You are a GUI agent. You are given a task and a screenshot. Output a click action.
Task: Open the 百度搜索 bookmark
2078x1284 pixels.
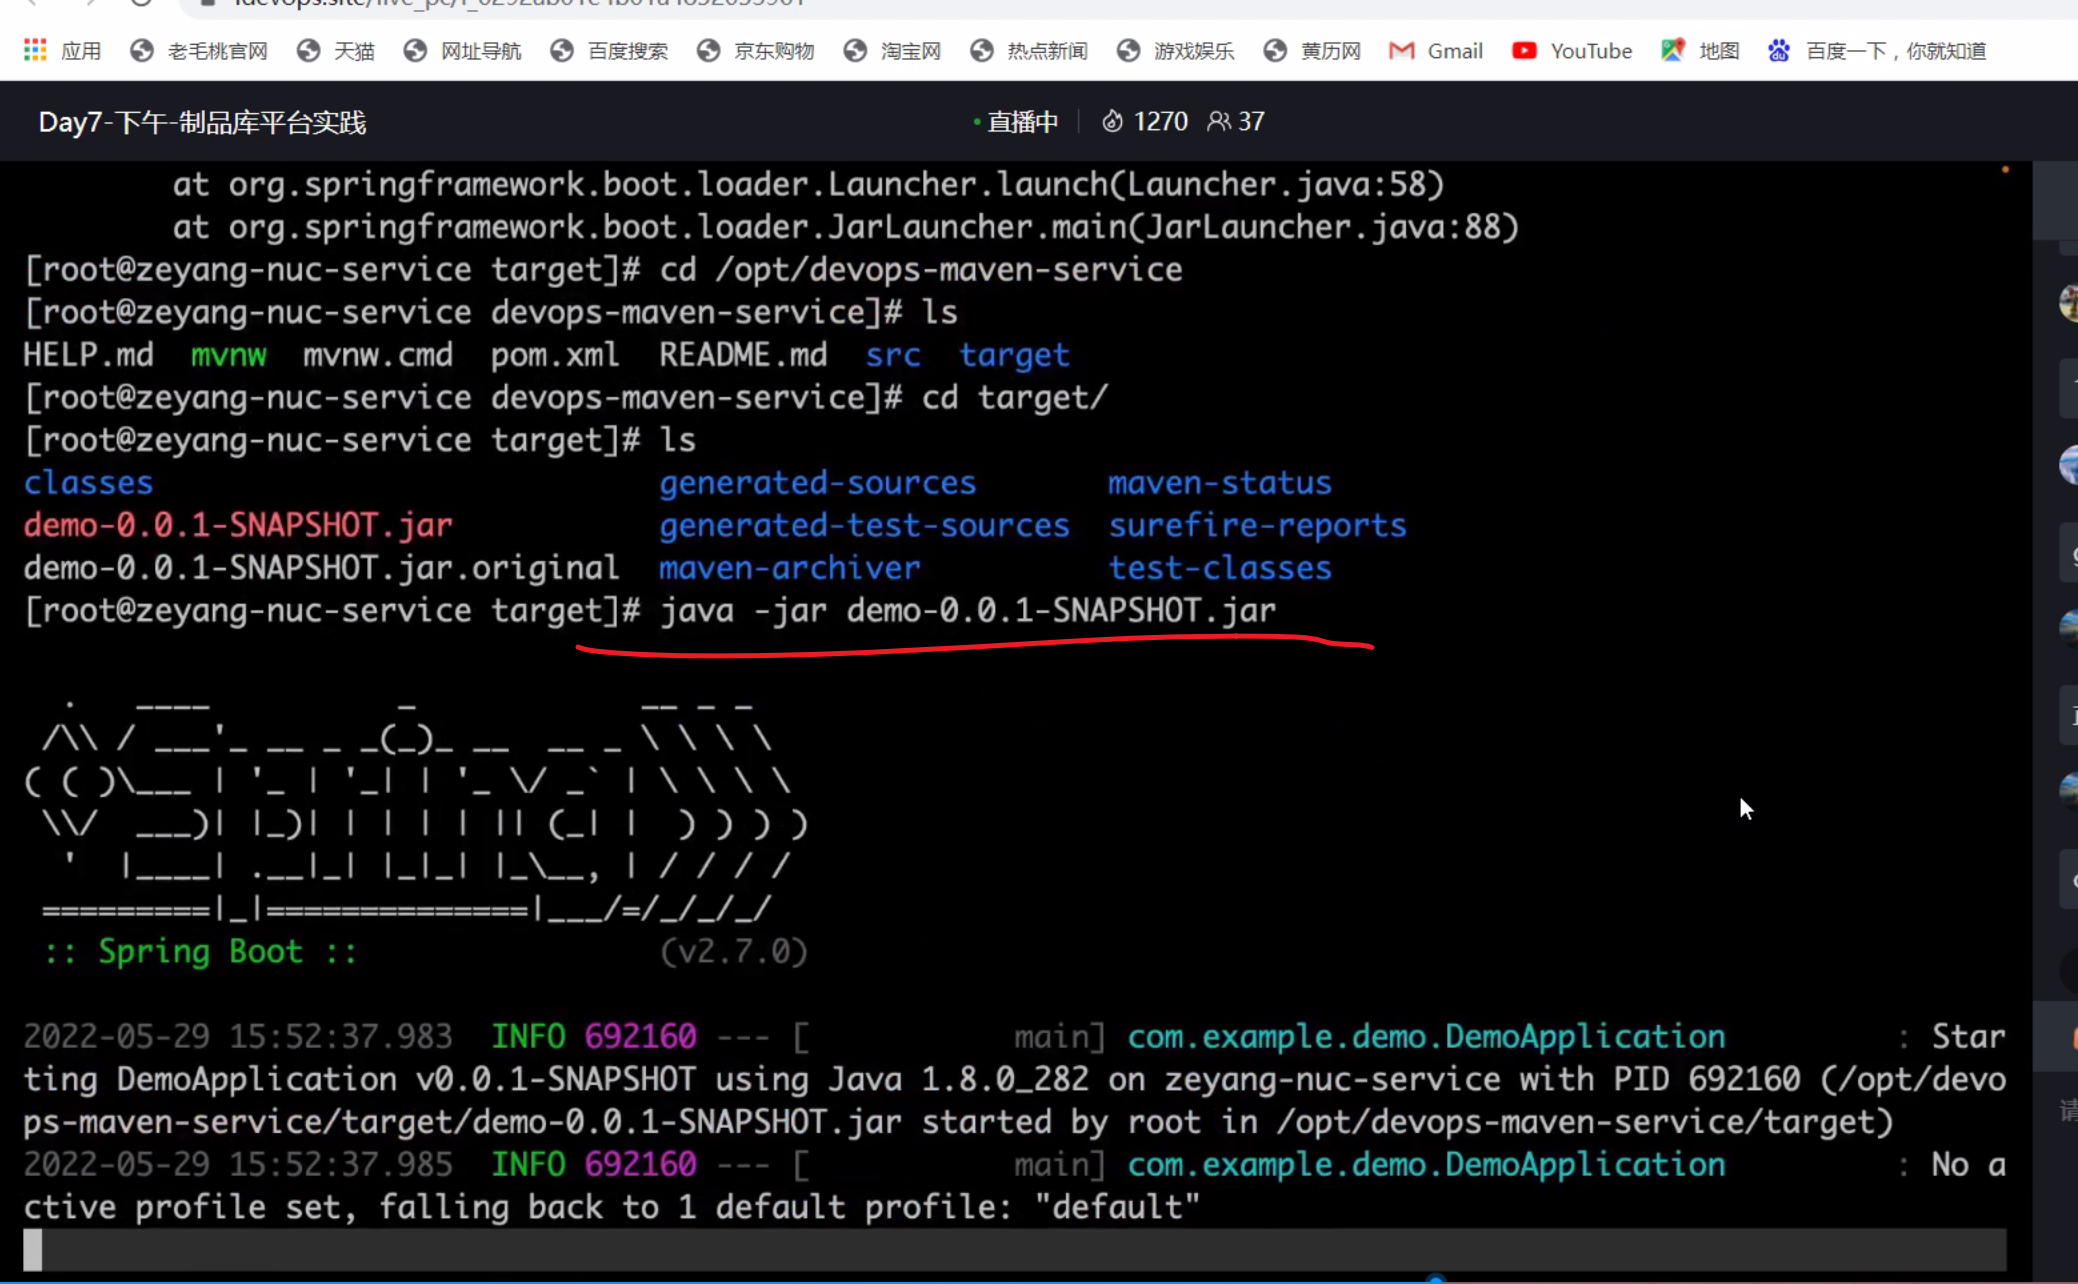609,50
